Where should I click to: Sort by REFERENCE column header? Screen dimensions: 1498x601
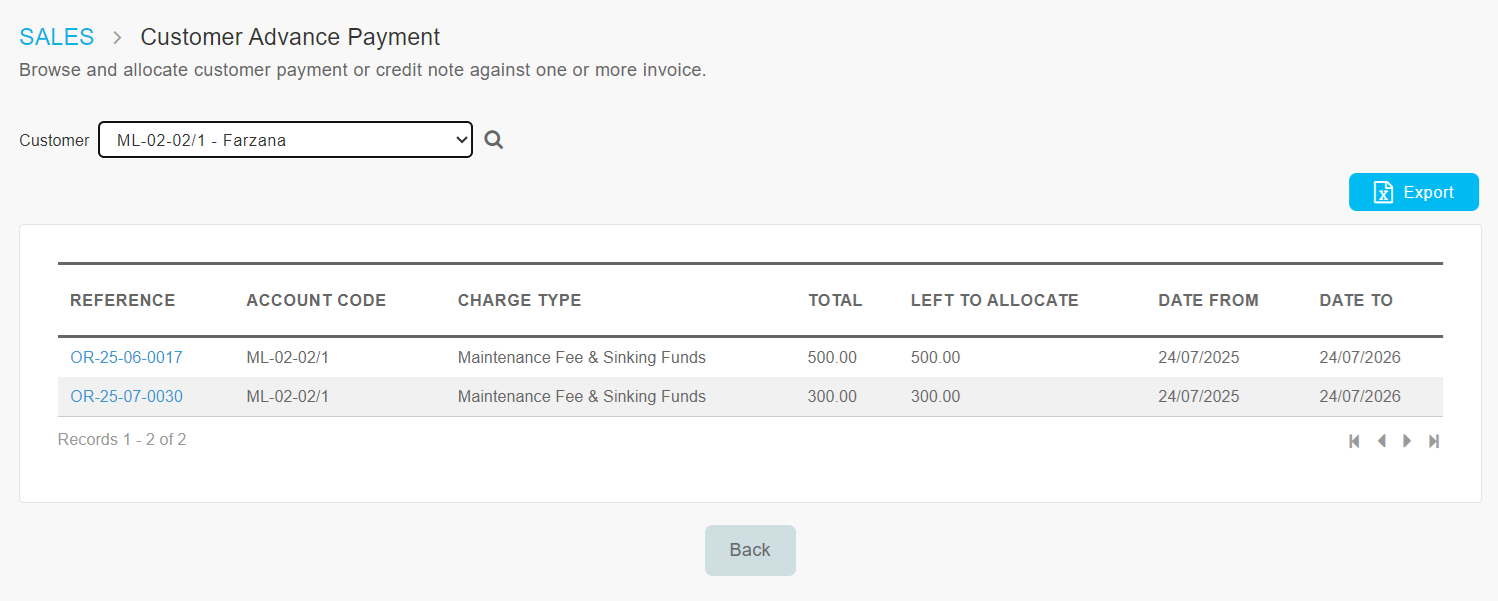[x=122, y=300]
